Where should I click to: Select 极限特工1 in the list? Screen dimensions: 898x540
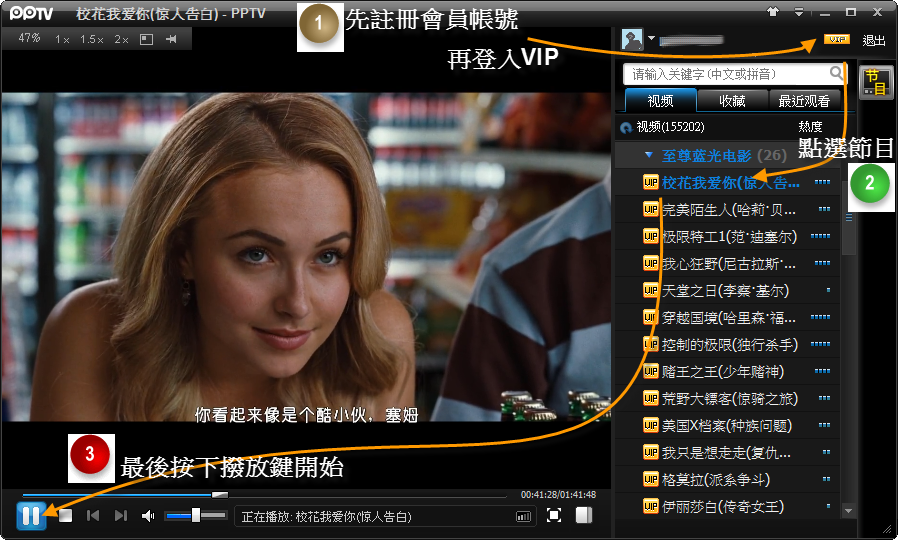(x=729, y=236)
